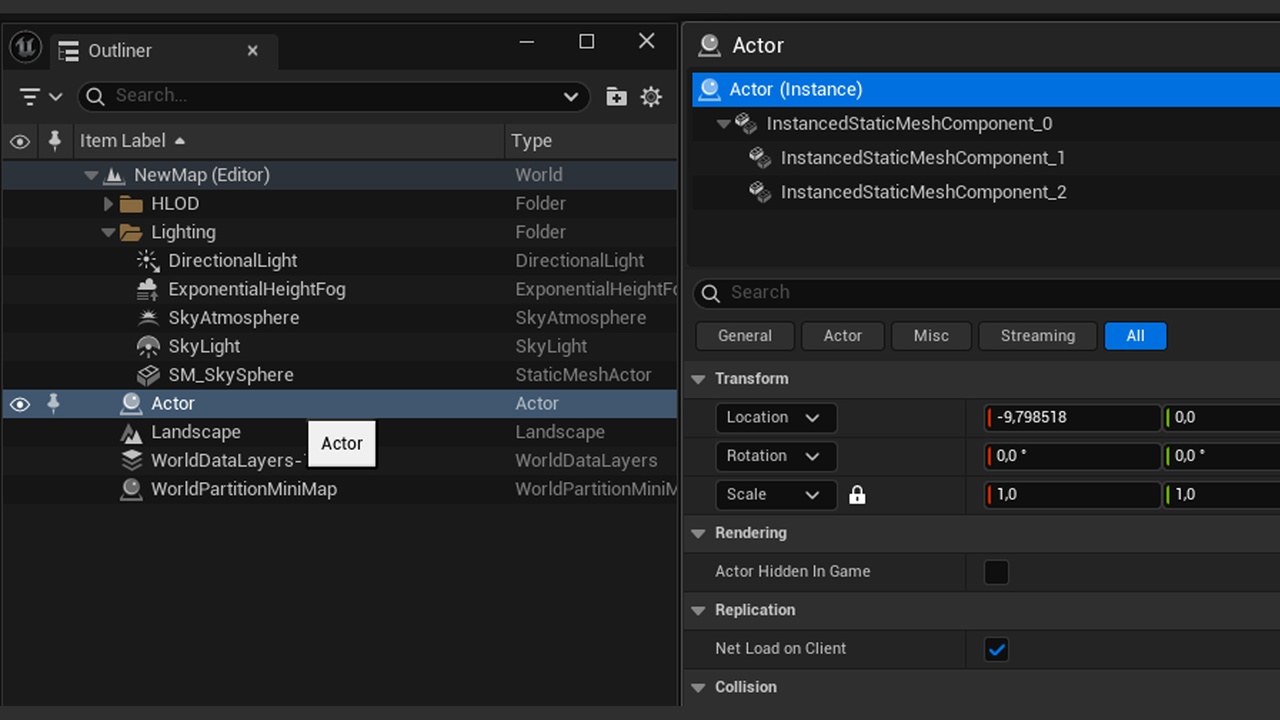Click the InstancedStaticMeshComponent_2 component icon
This screenshot has width=1280, height=720.
click(x=760, y=192)
